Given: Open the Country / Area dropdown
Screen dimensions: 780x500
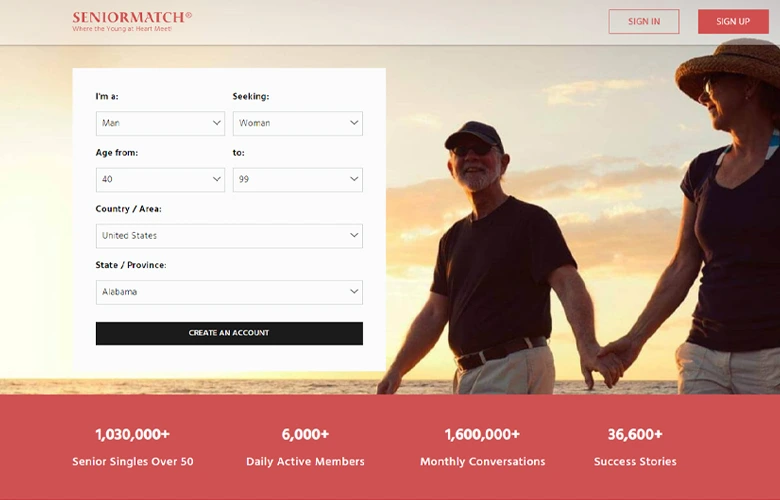Looking at the screenshot, I should pyautogui.click(x=229, y=236).
